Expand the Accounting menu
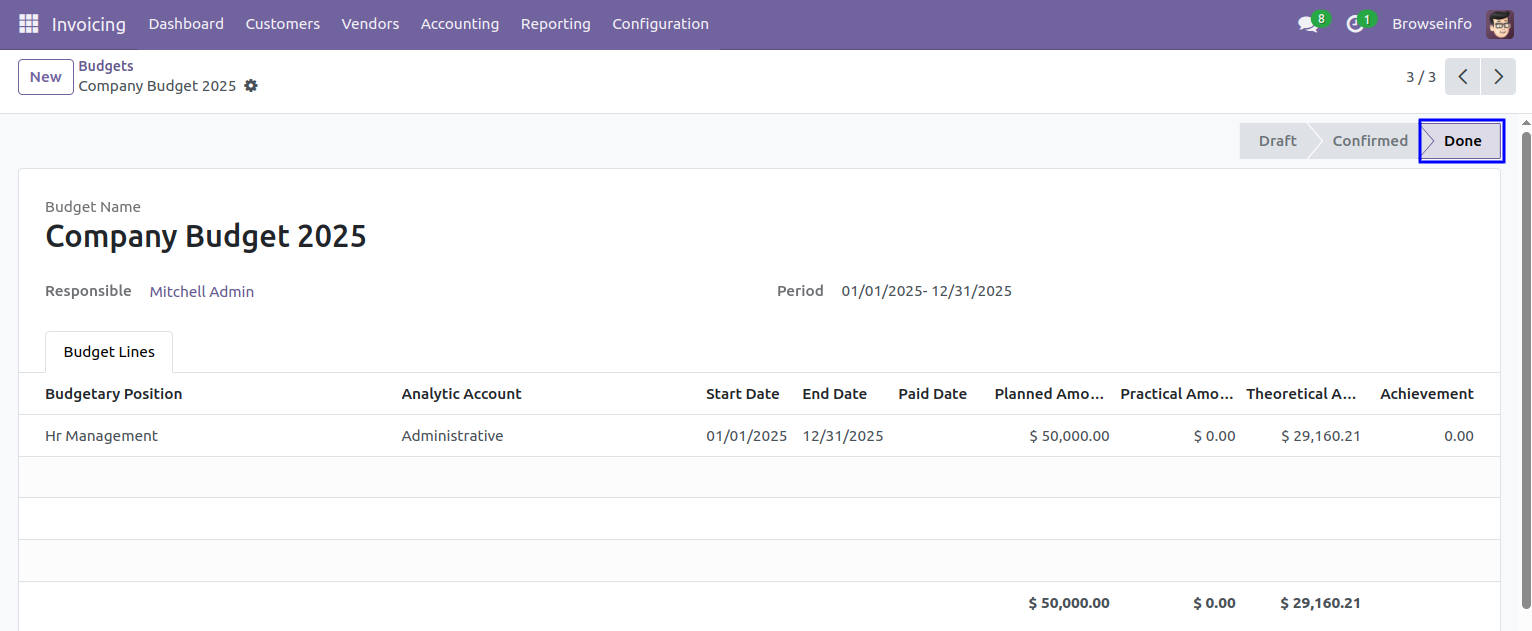Viewport: 1532px width, 631px height. (459, 24)
